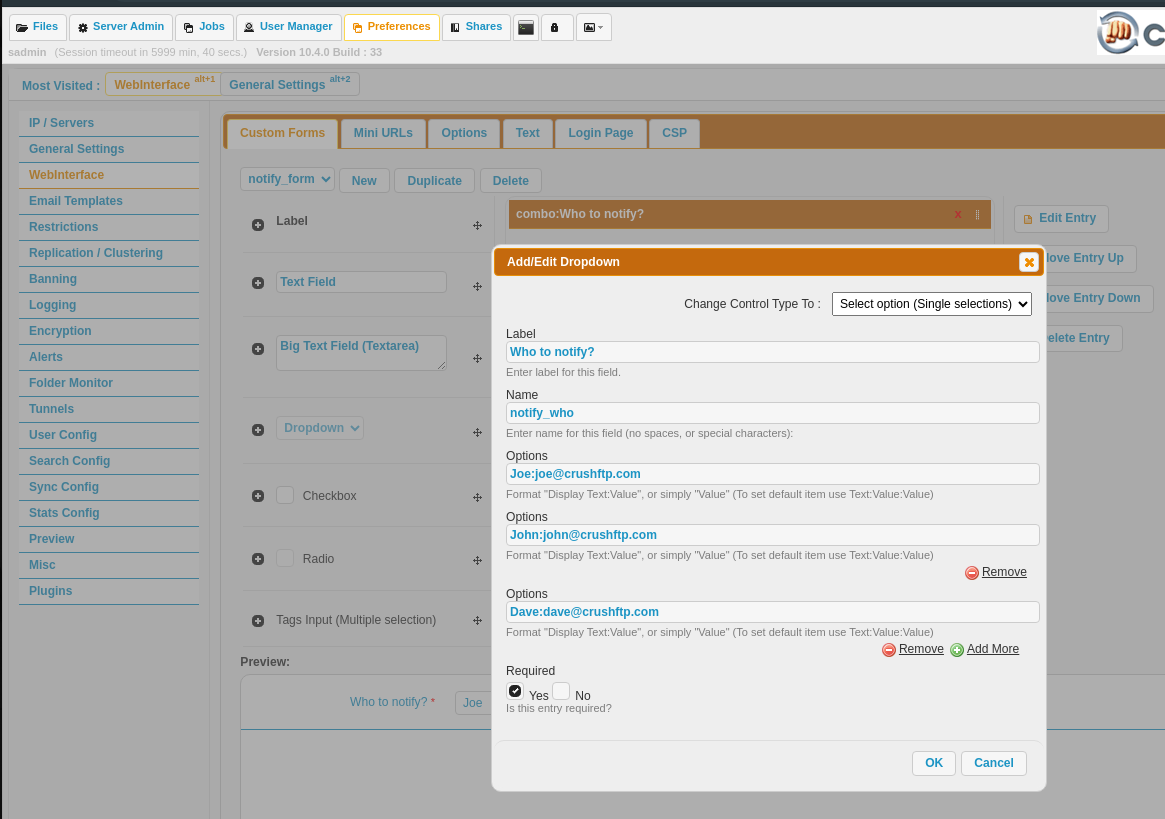Screen dimensions: 1165x819
Task: Add a Checkbox control with plus icon
Action: pyautogui.click(x=258, y=496)
